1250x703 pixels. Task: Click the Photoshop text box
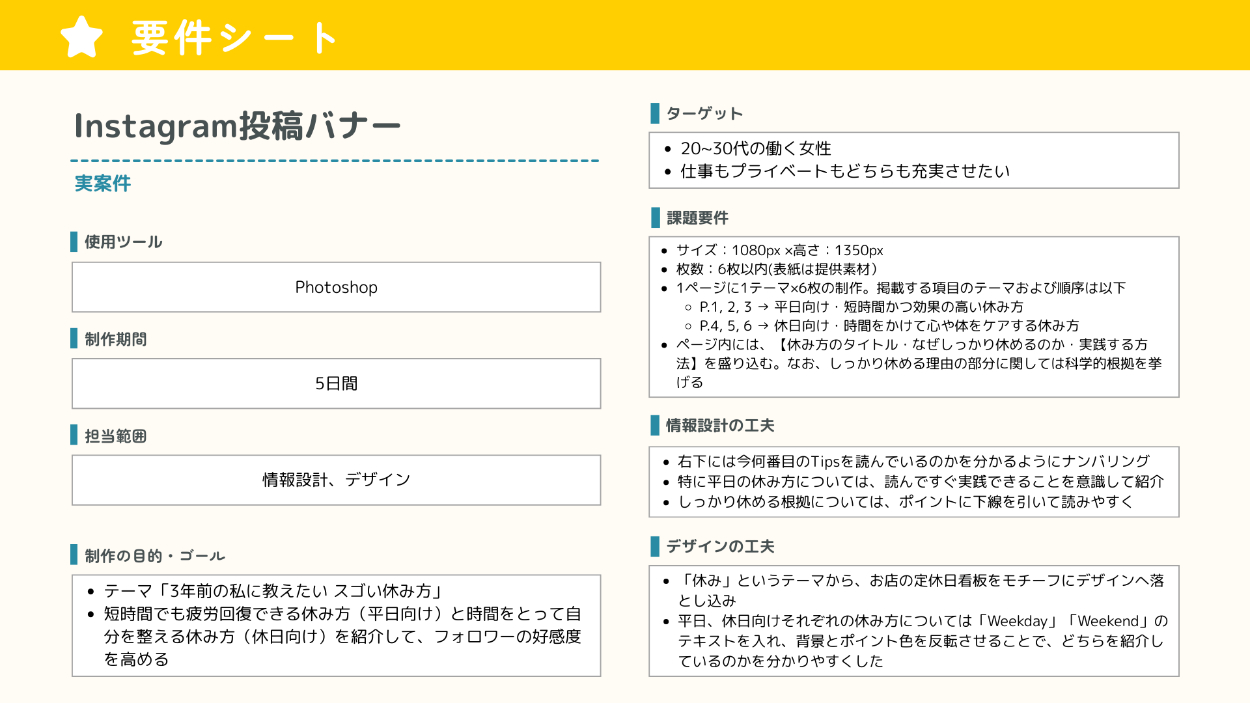tap(336, 287)
